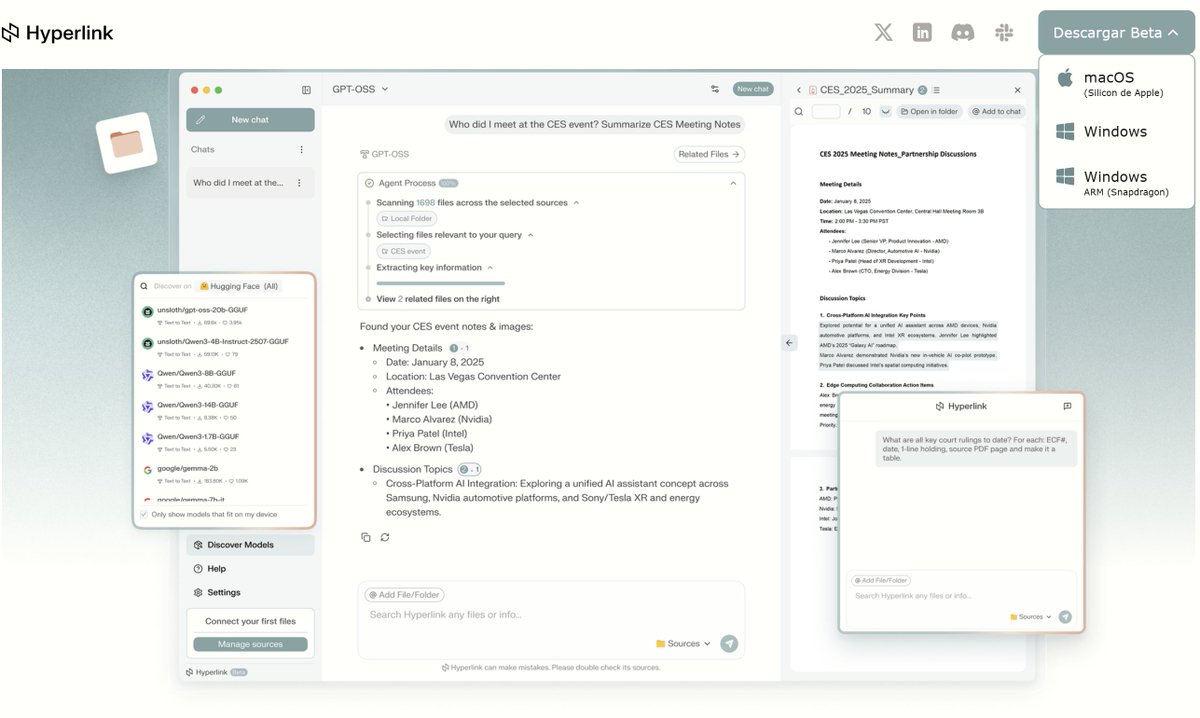This screenshot has height=718, width=1200.
Task: Collapse the Descargar Beta dropdown
Action: 1116,32
